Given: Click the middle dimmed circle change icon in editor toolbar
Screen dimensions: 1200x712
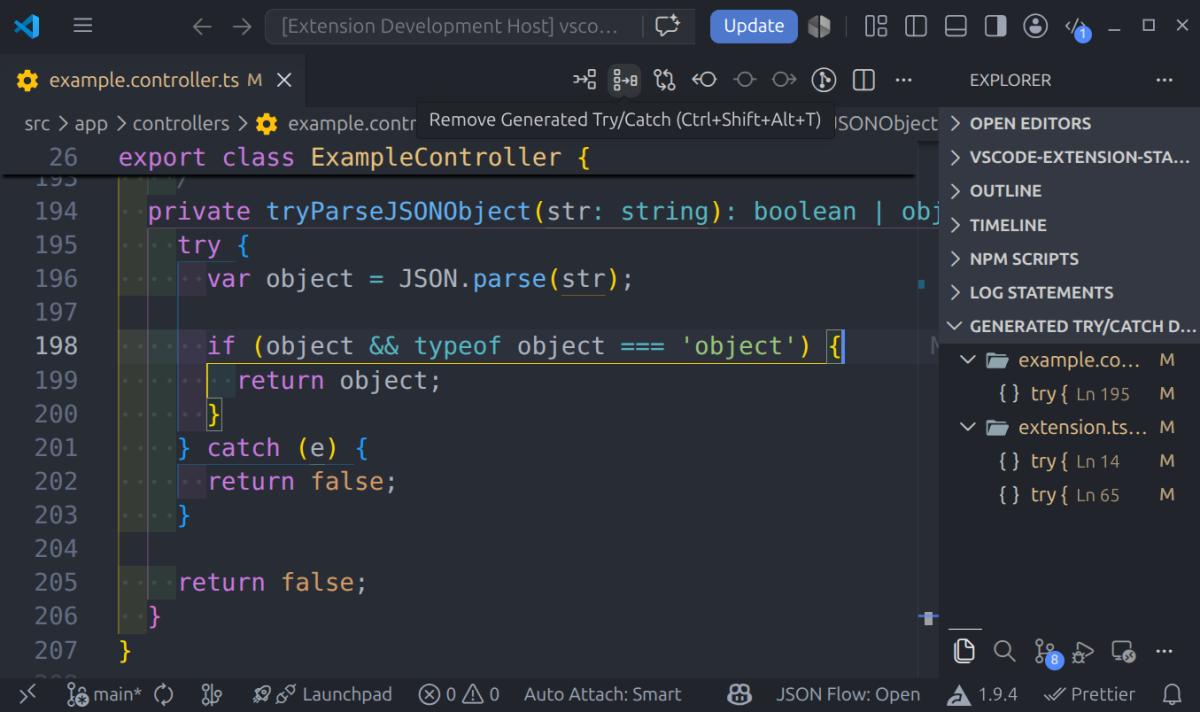Looking at the screenshot, I should [x=744, y=79].
